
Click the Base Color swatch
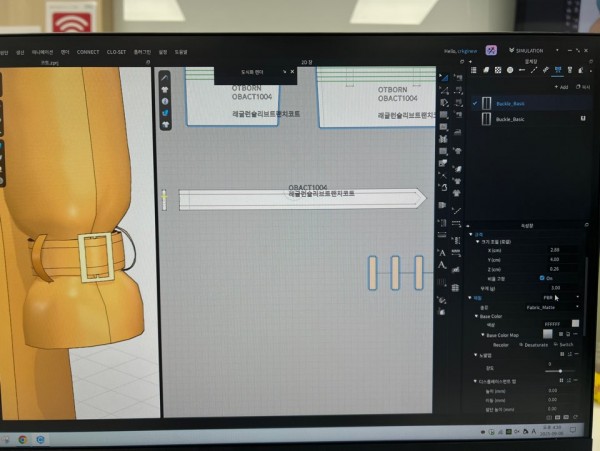575,323
